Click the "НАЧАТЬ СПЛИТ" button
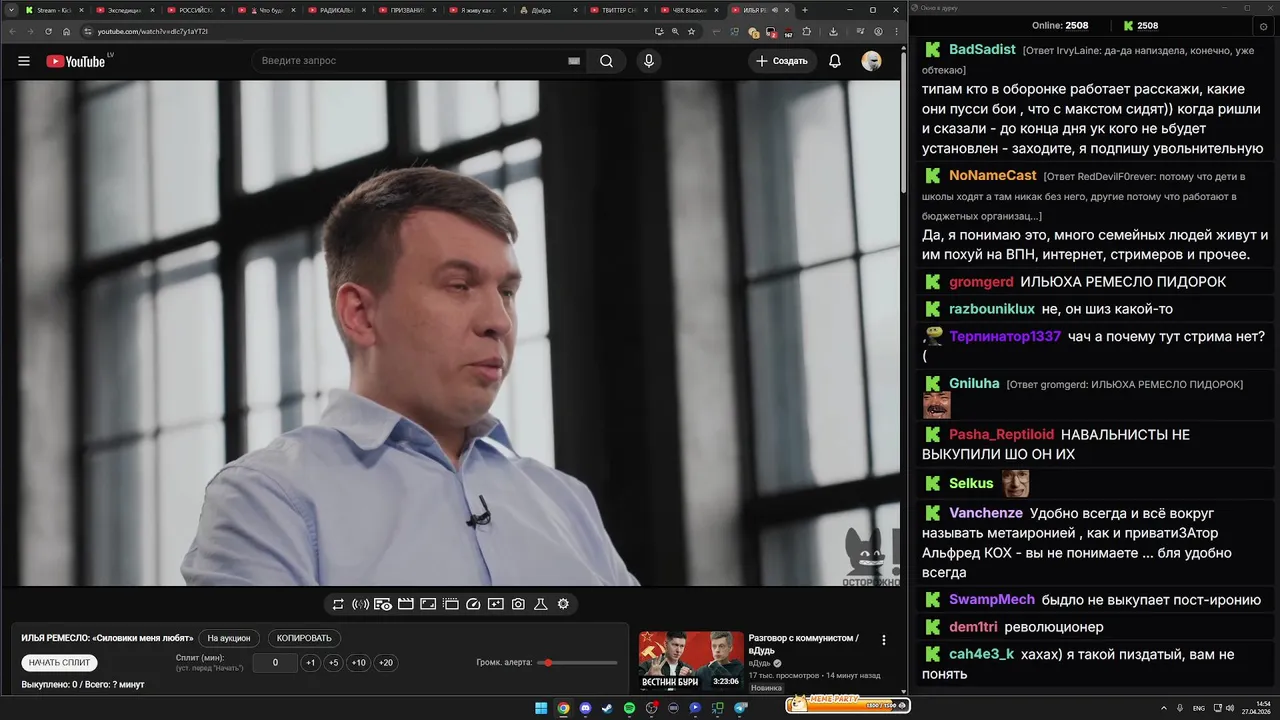The height and width of the screenshot is (720, 1280). (60, 663)
